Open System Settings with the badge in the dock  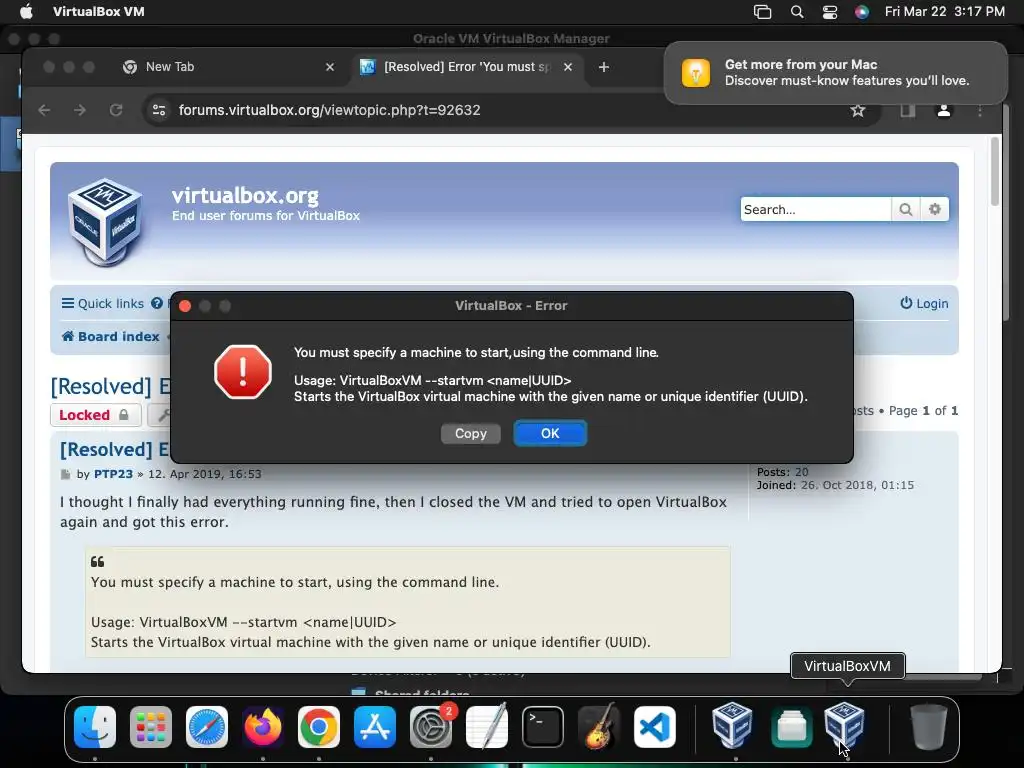coord(431,727)
